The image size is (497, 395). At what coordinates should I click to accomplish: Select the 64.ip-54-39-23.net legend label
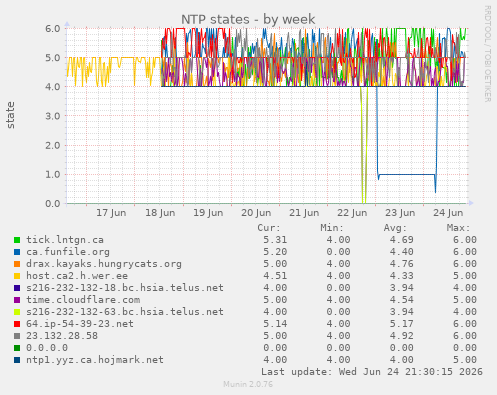pyautogui.click(x=80, y=324)
